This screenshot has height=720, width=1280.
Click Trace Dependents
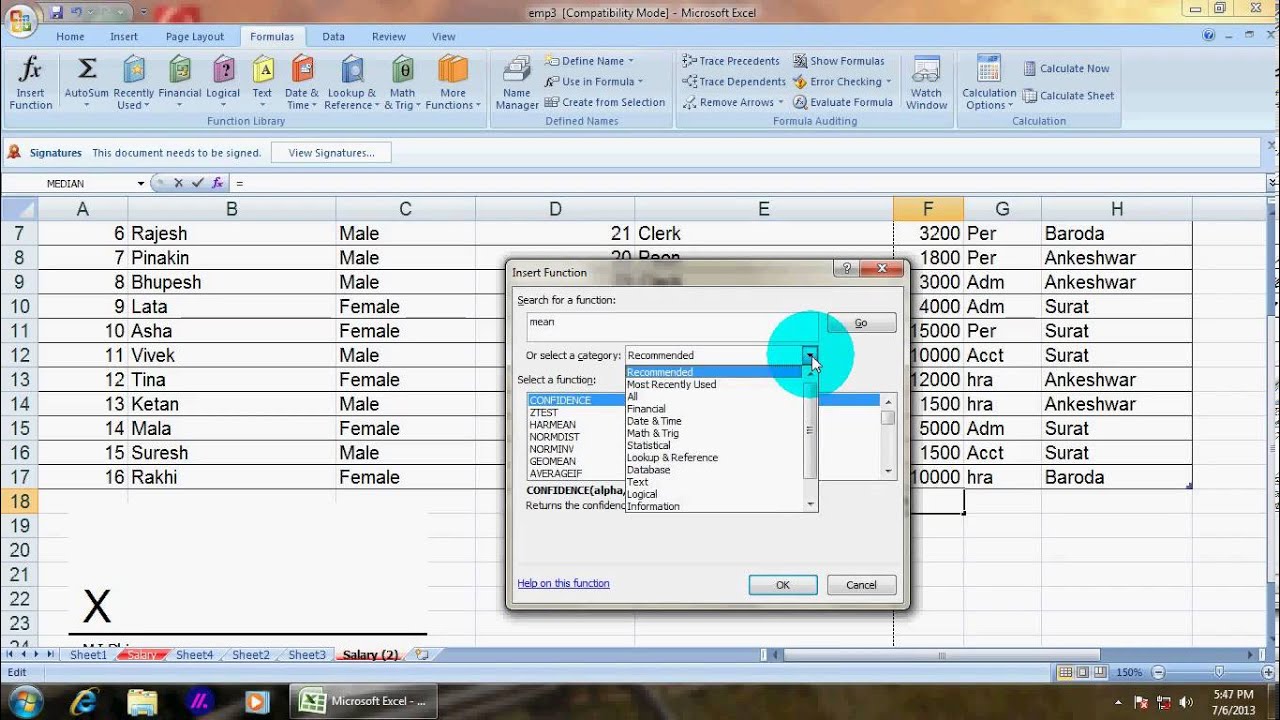pos(734,82)
